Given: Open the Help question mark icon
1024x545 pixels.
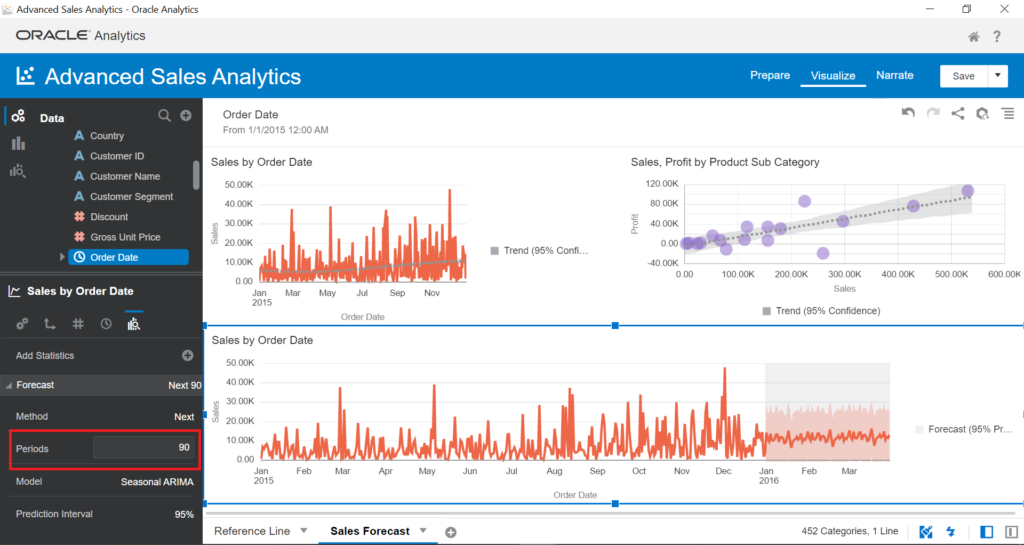Looking at the screenshot, I should pyautogui.click(x=997, y=37).
